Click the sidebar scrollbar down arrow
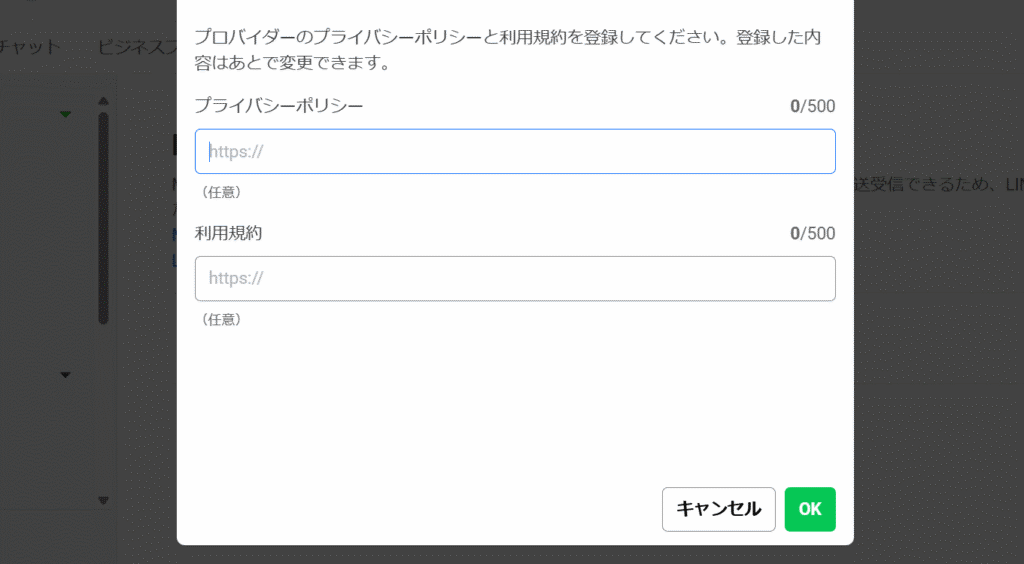The image size is (1024, 564). (103, 501)
